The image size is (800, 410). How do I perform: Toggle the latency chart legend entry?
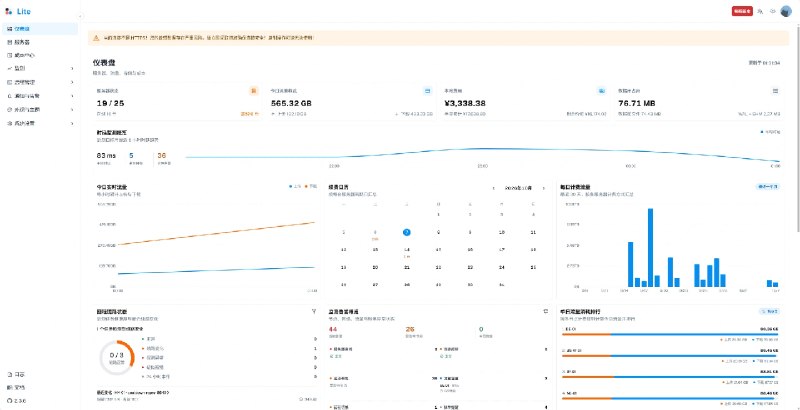click(770, 132)
